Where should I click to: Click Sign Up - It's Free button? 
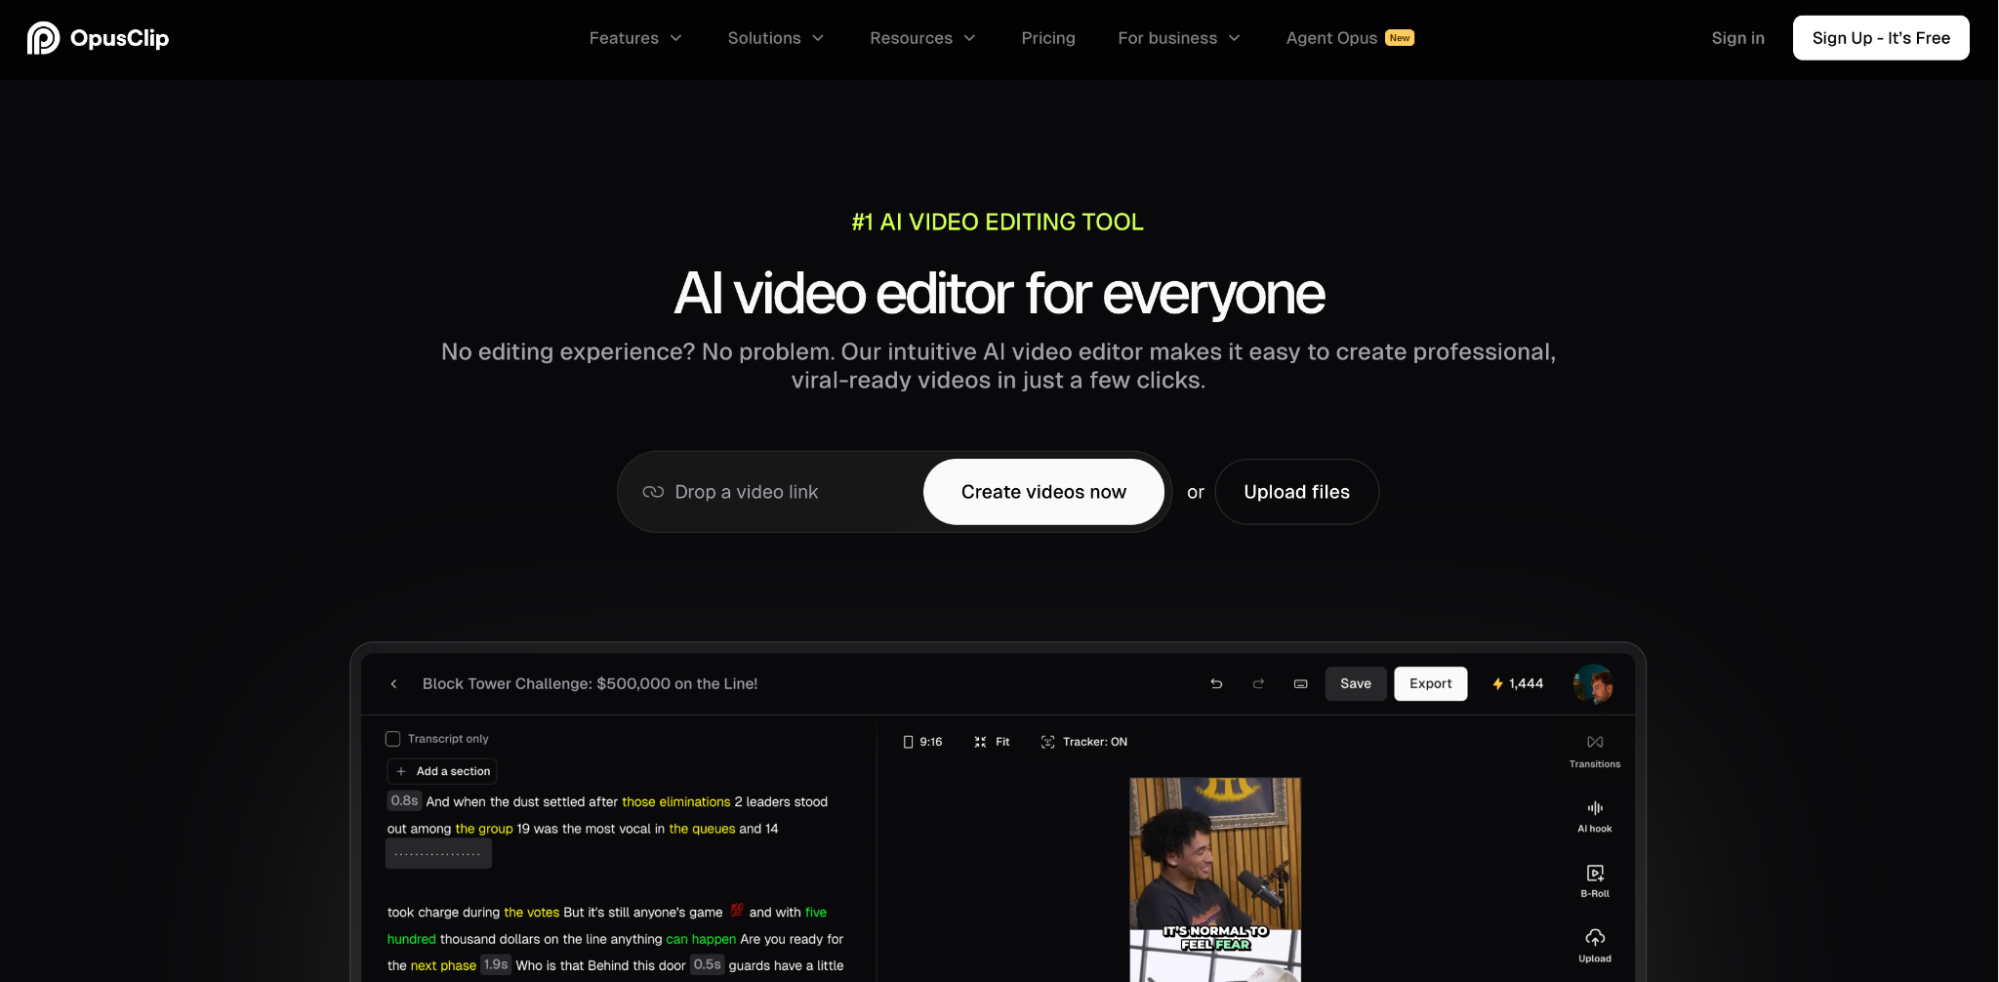point(1880,38)
